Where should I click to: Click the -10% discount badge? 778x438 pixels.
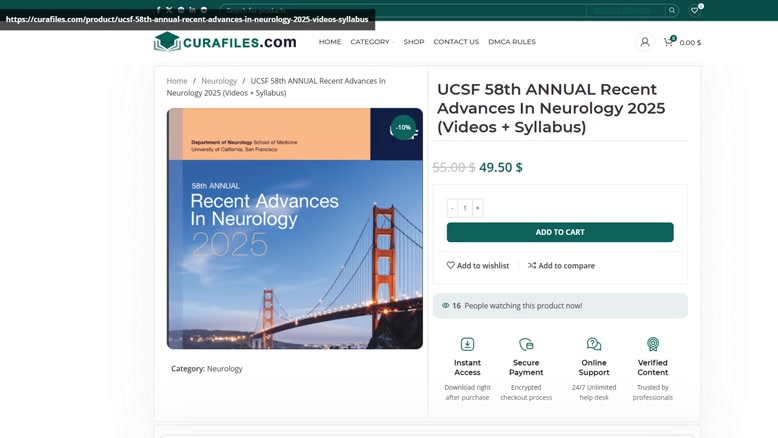403,127
